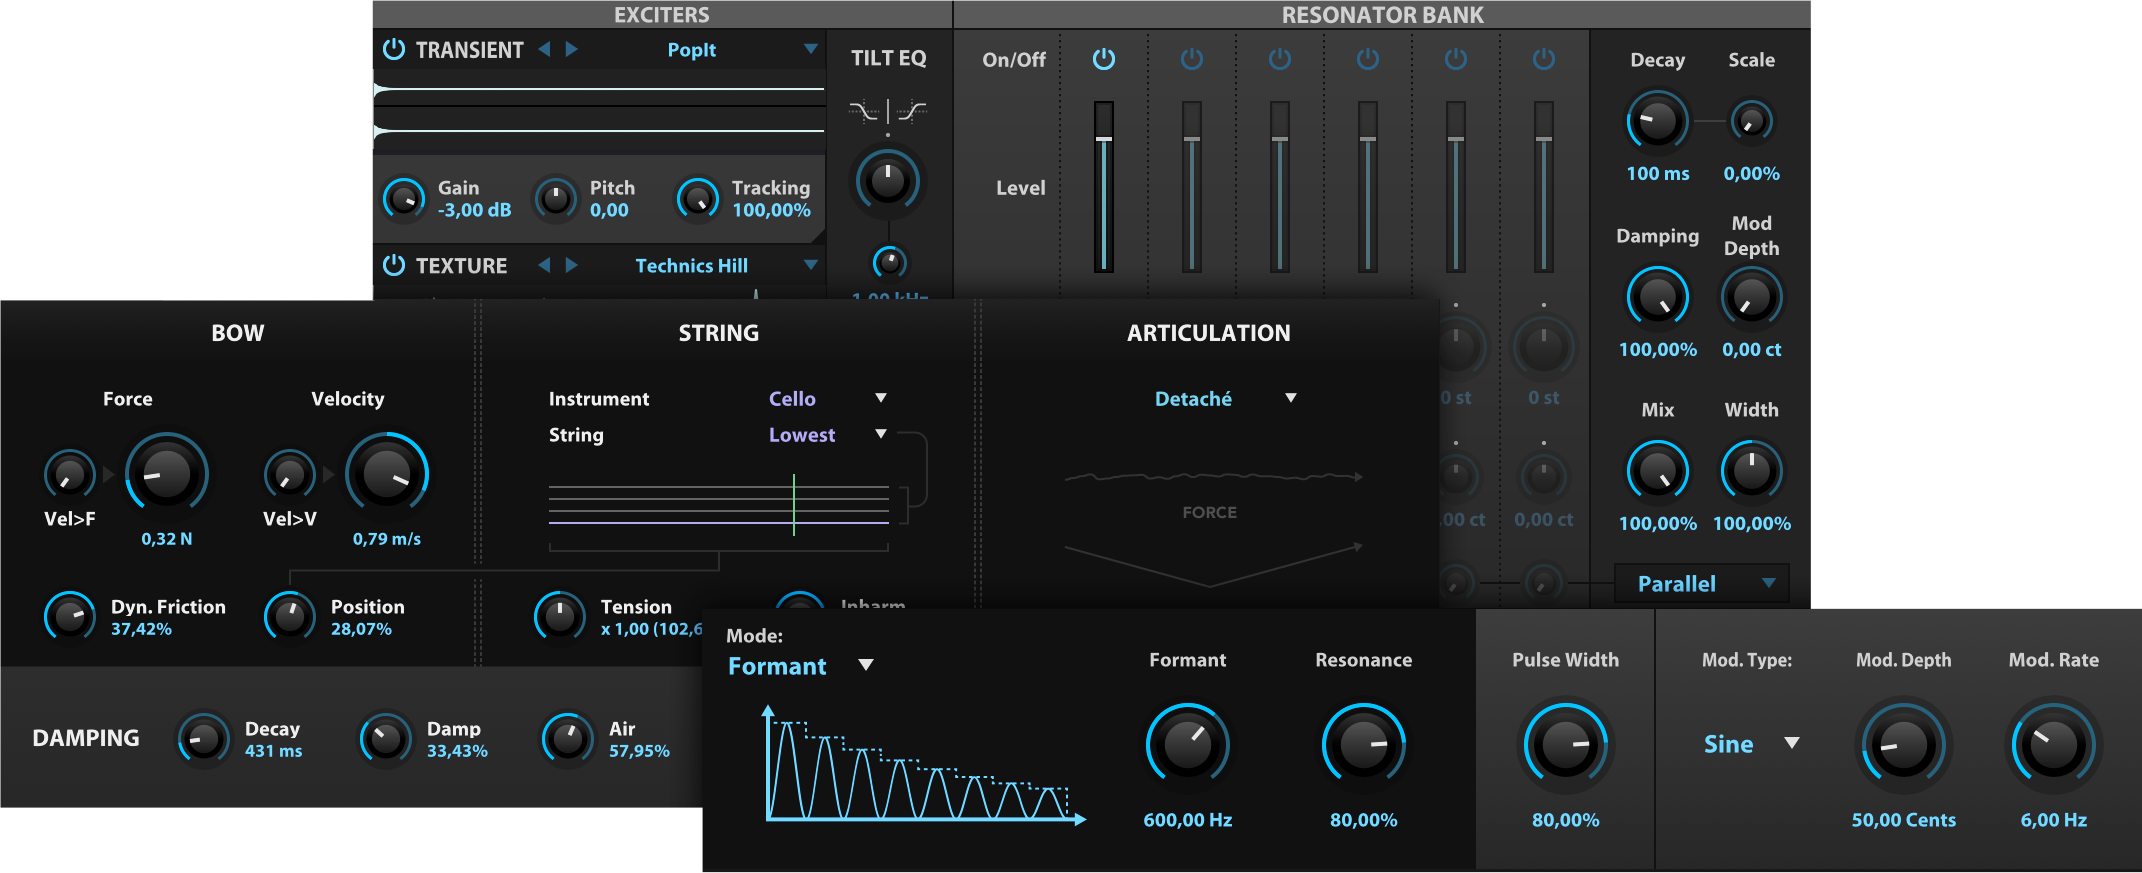
Task: Toggle the Texture exciter power button
Action: tap(394, 265)
